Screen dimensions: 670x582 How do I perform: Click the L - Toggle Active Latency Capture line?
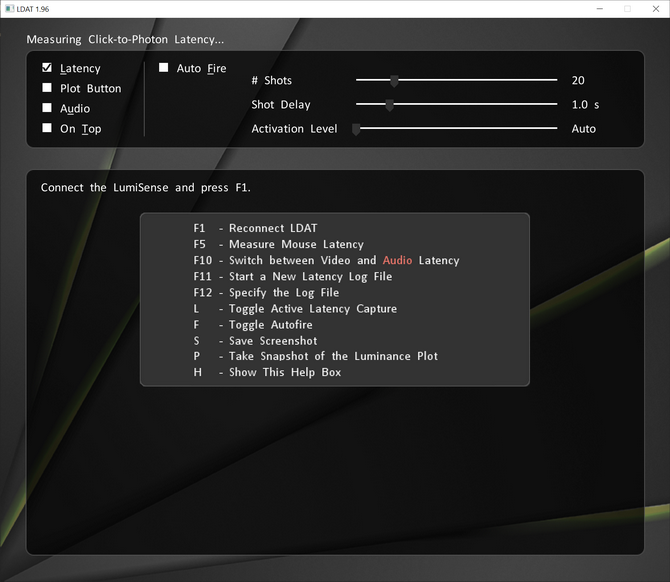click(295, 309)
